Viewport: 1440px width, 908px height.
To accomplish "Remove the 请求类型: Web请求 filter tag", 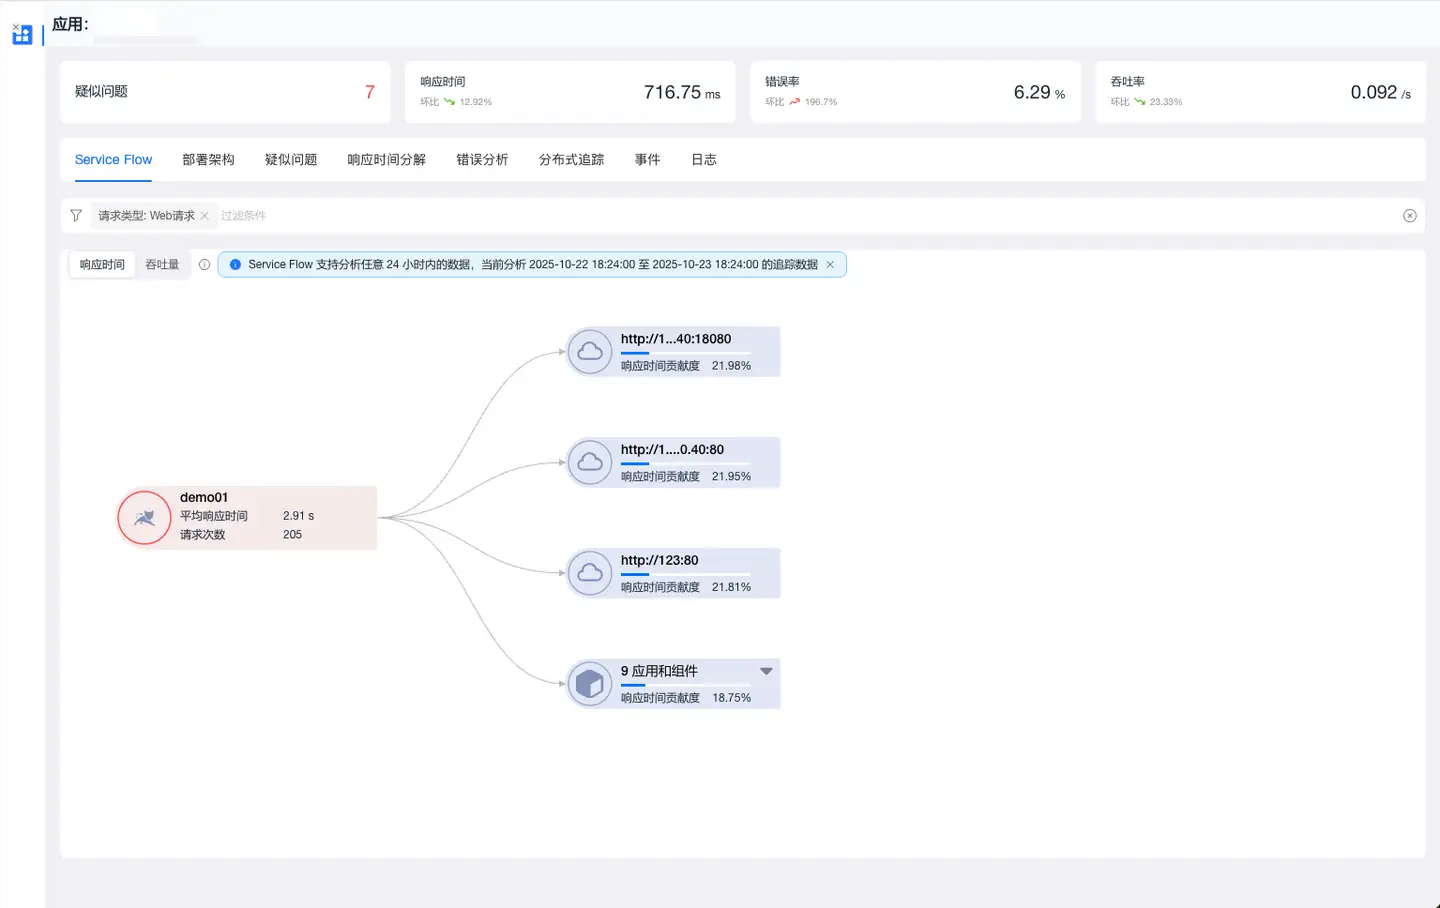I will coord(204,216).
